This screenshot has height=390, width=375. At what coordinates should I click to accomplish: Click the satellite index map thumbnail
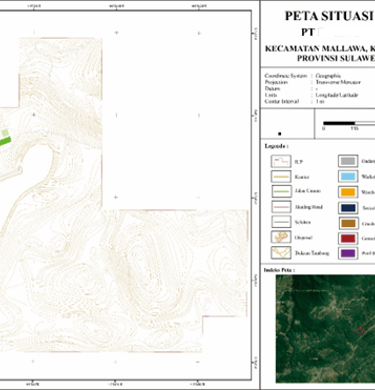click(325, 329)
